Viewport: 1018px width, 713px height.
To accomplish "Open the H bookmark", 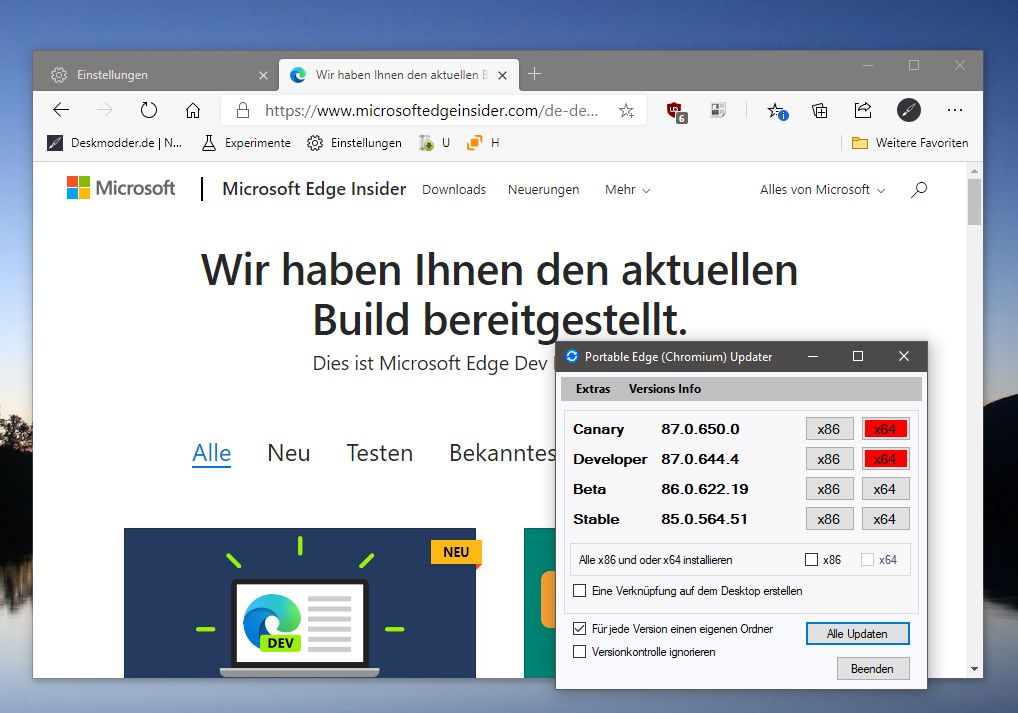I will click(483, 143).
